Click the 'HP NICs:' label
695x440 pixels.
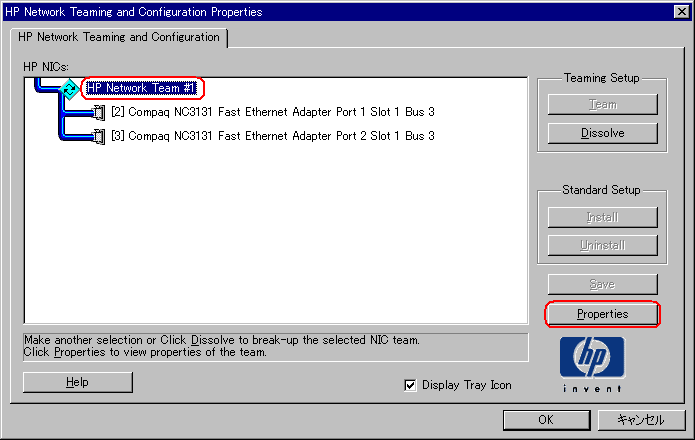[46, 67]
